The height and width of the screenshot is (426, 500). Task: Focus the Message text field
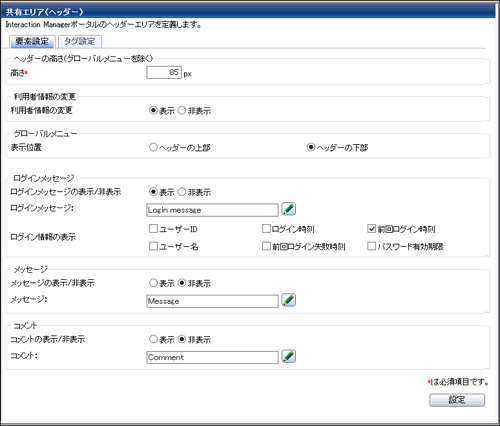click(212, 301)
